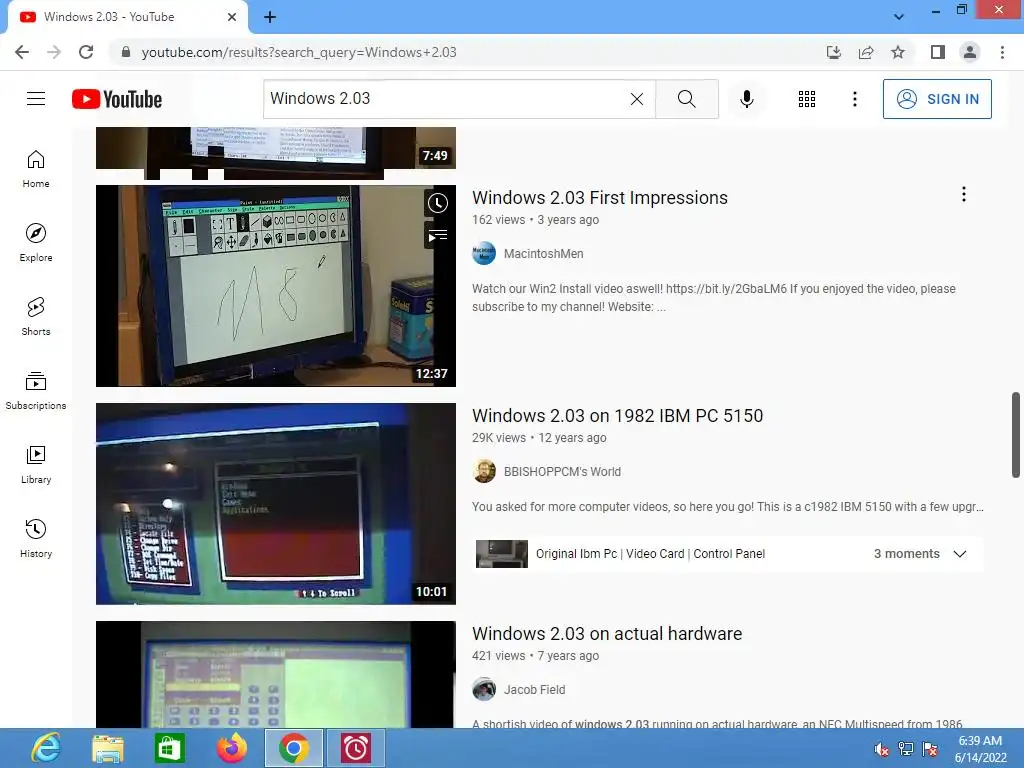Click the 10:01 IBM PC 5150 thumbnail

pos(276,504)
